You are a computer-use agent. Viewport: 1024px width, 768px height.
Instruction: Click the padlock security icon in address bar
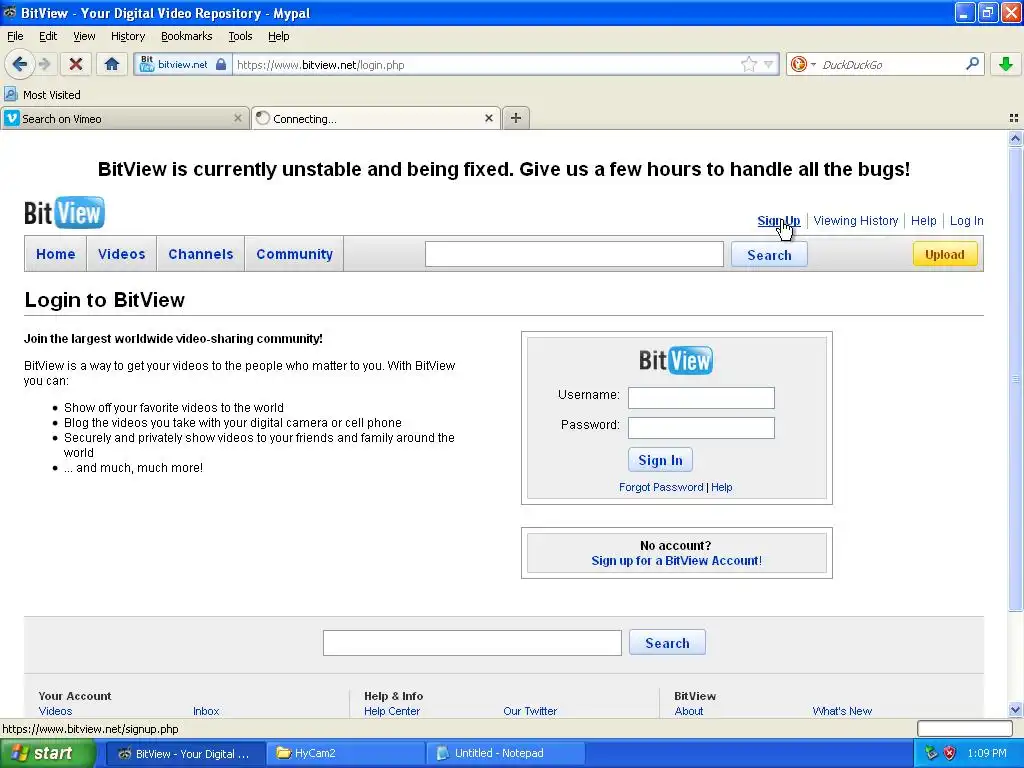pyautogui.click(x=221, y=64)
